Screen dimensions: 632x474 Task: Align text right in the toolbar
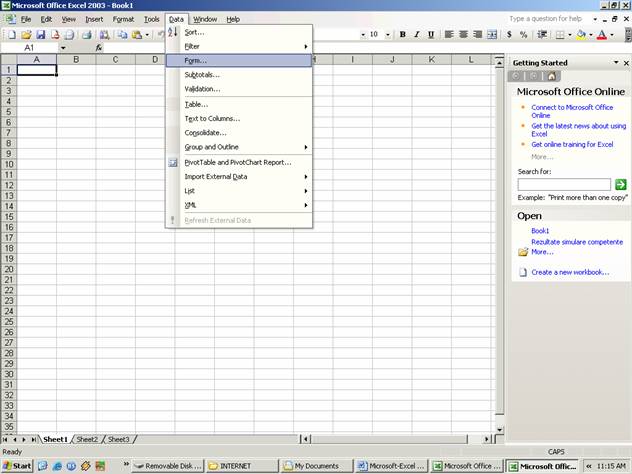(x=478, y=35)
